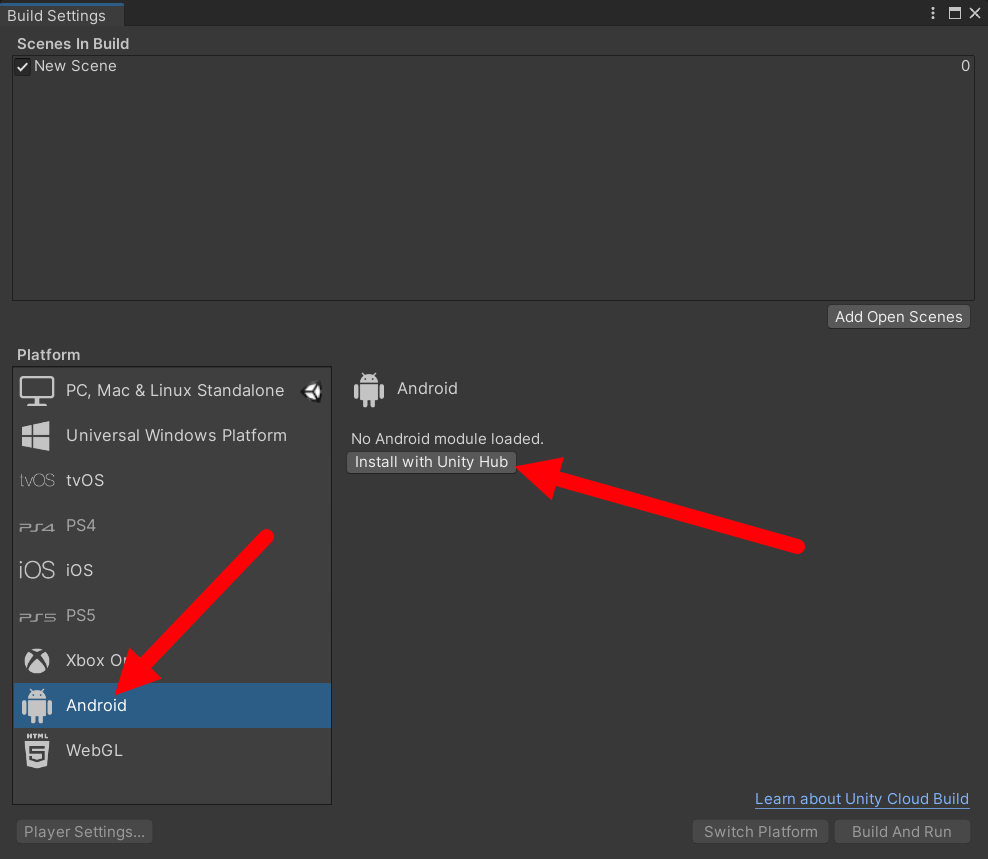
Task: Click the tvOS platform icon
Action: (x=37, y=481)
